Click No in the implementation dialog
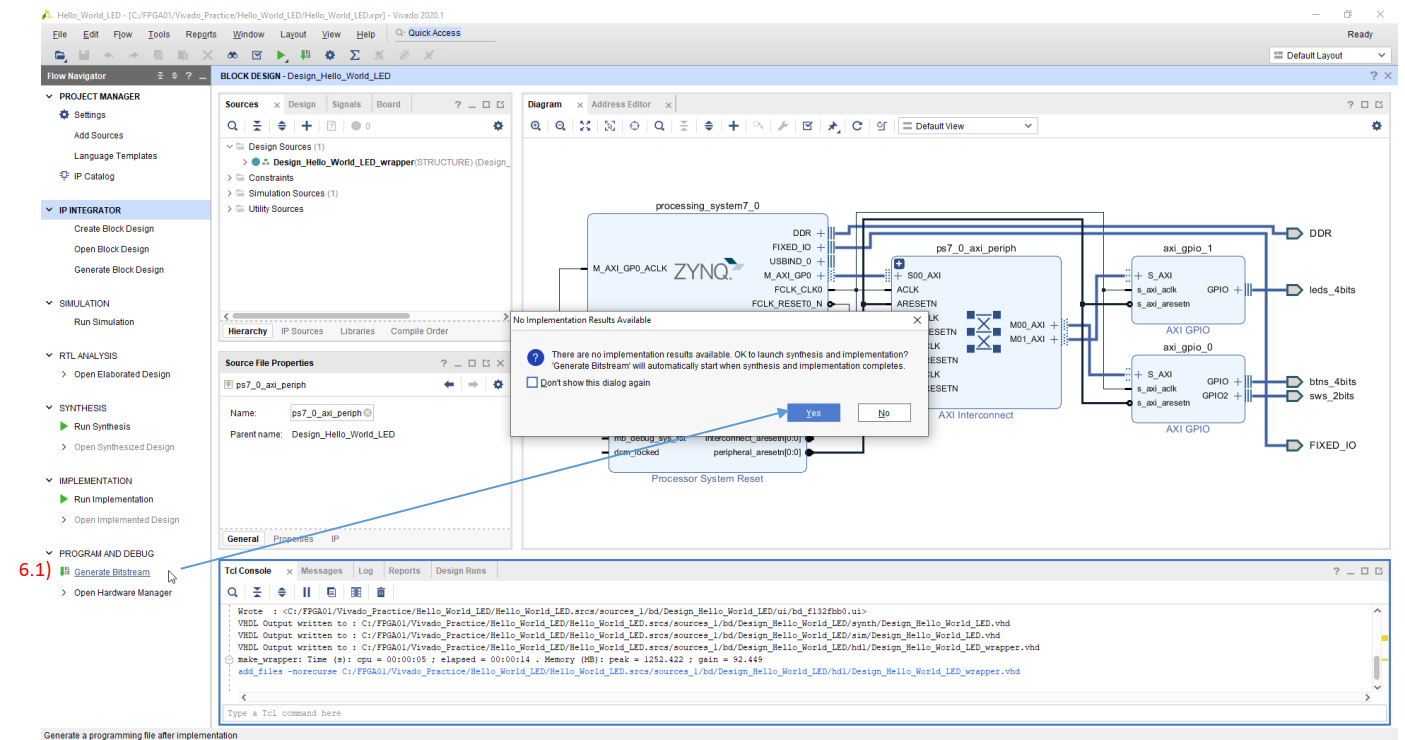This screenshot has width=1405, height=740. point(884,413)
